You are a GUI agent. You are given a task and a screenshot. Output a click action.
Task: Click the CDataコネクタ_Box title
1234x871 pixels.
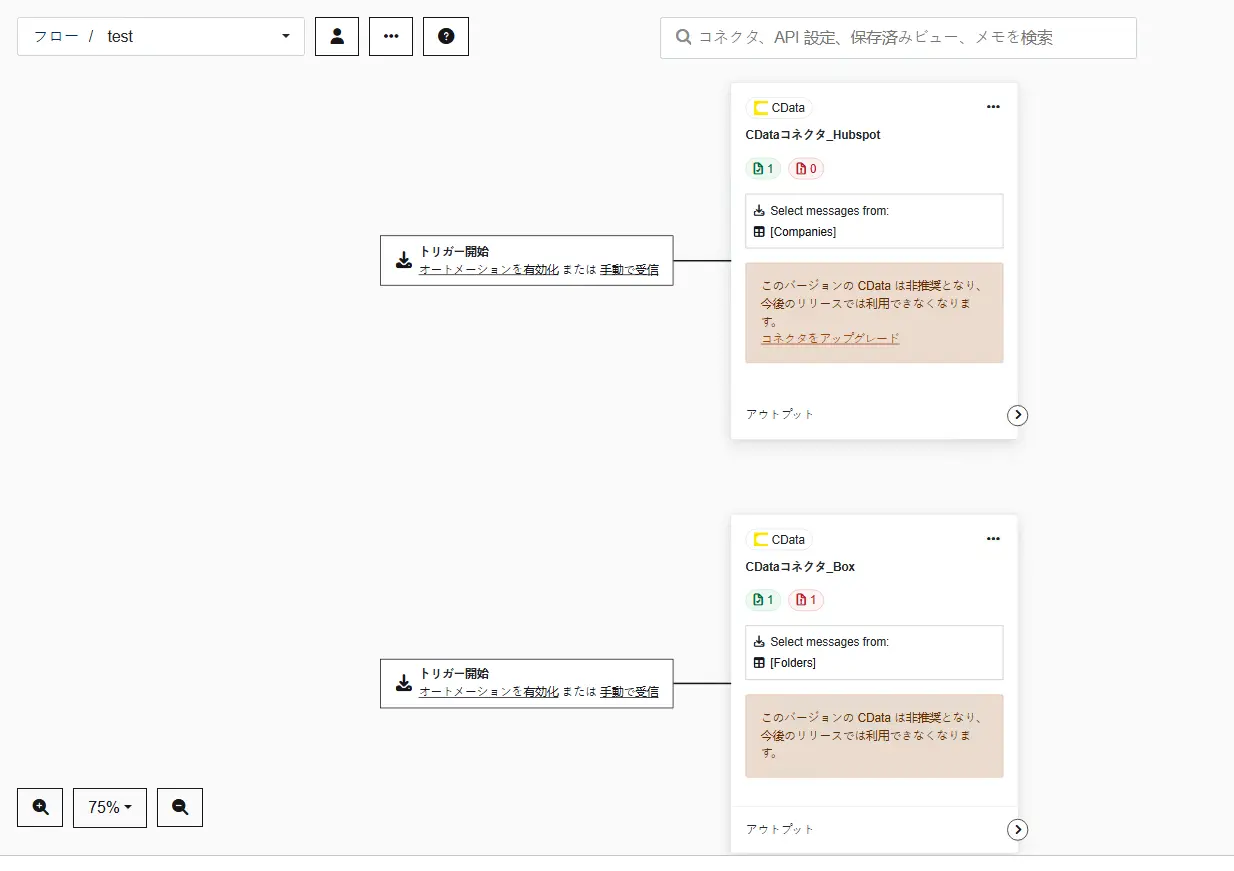[800, 567]
